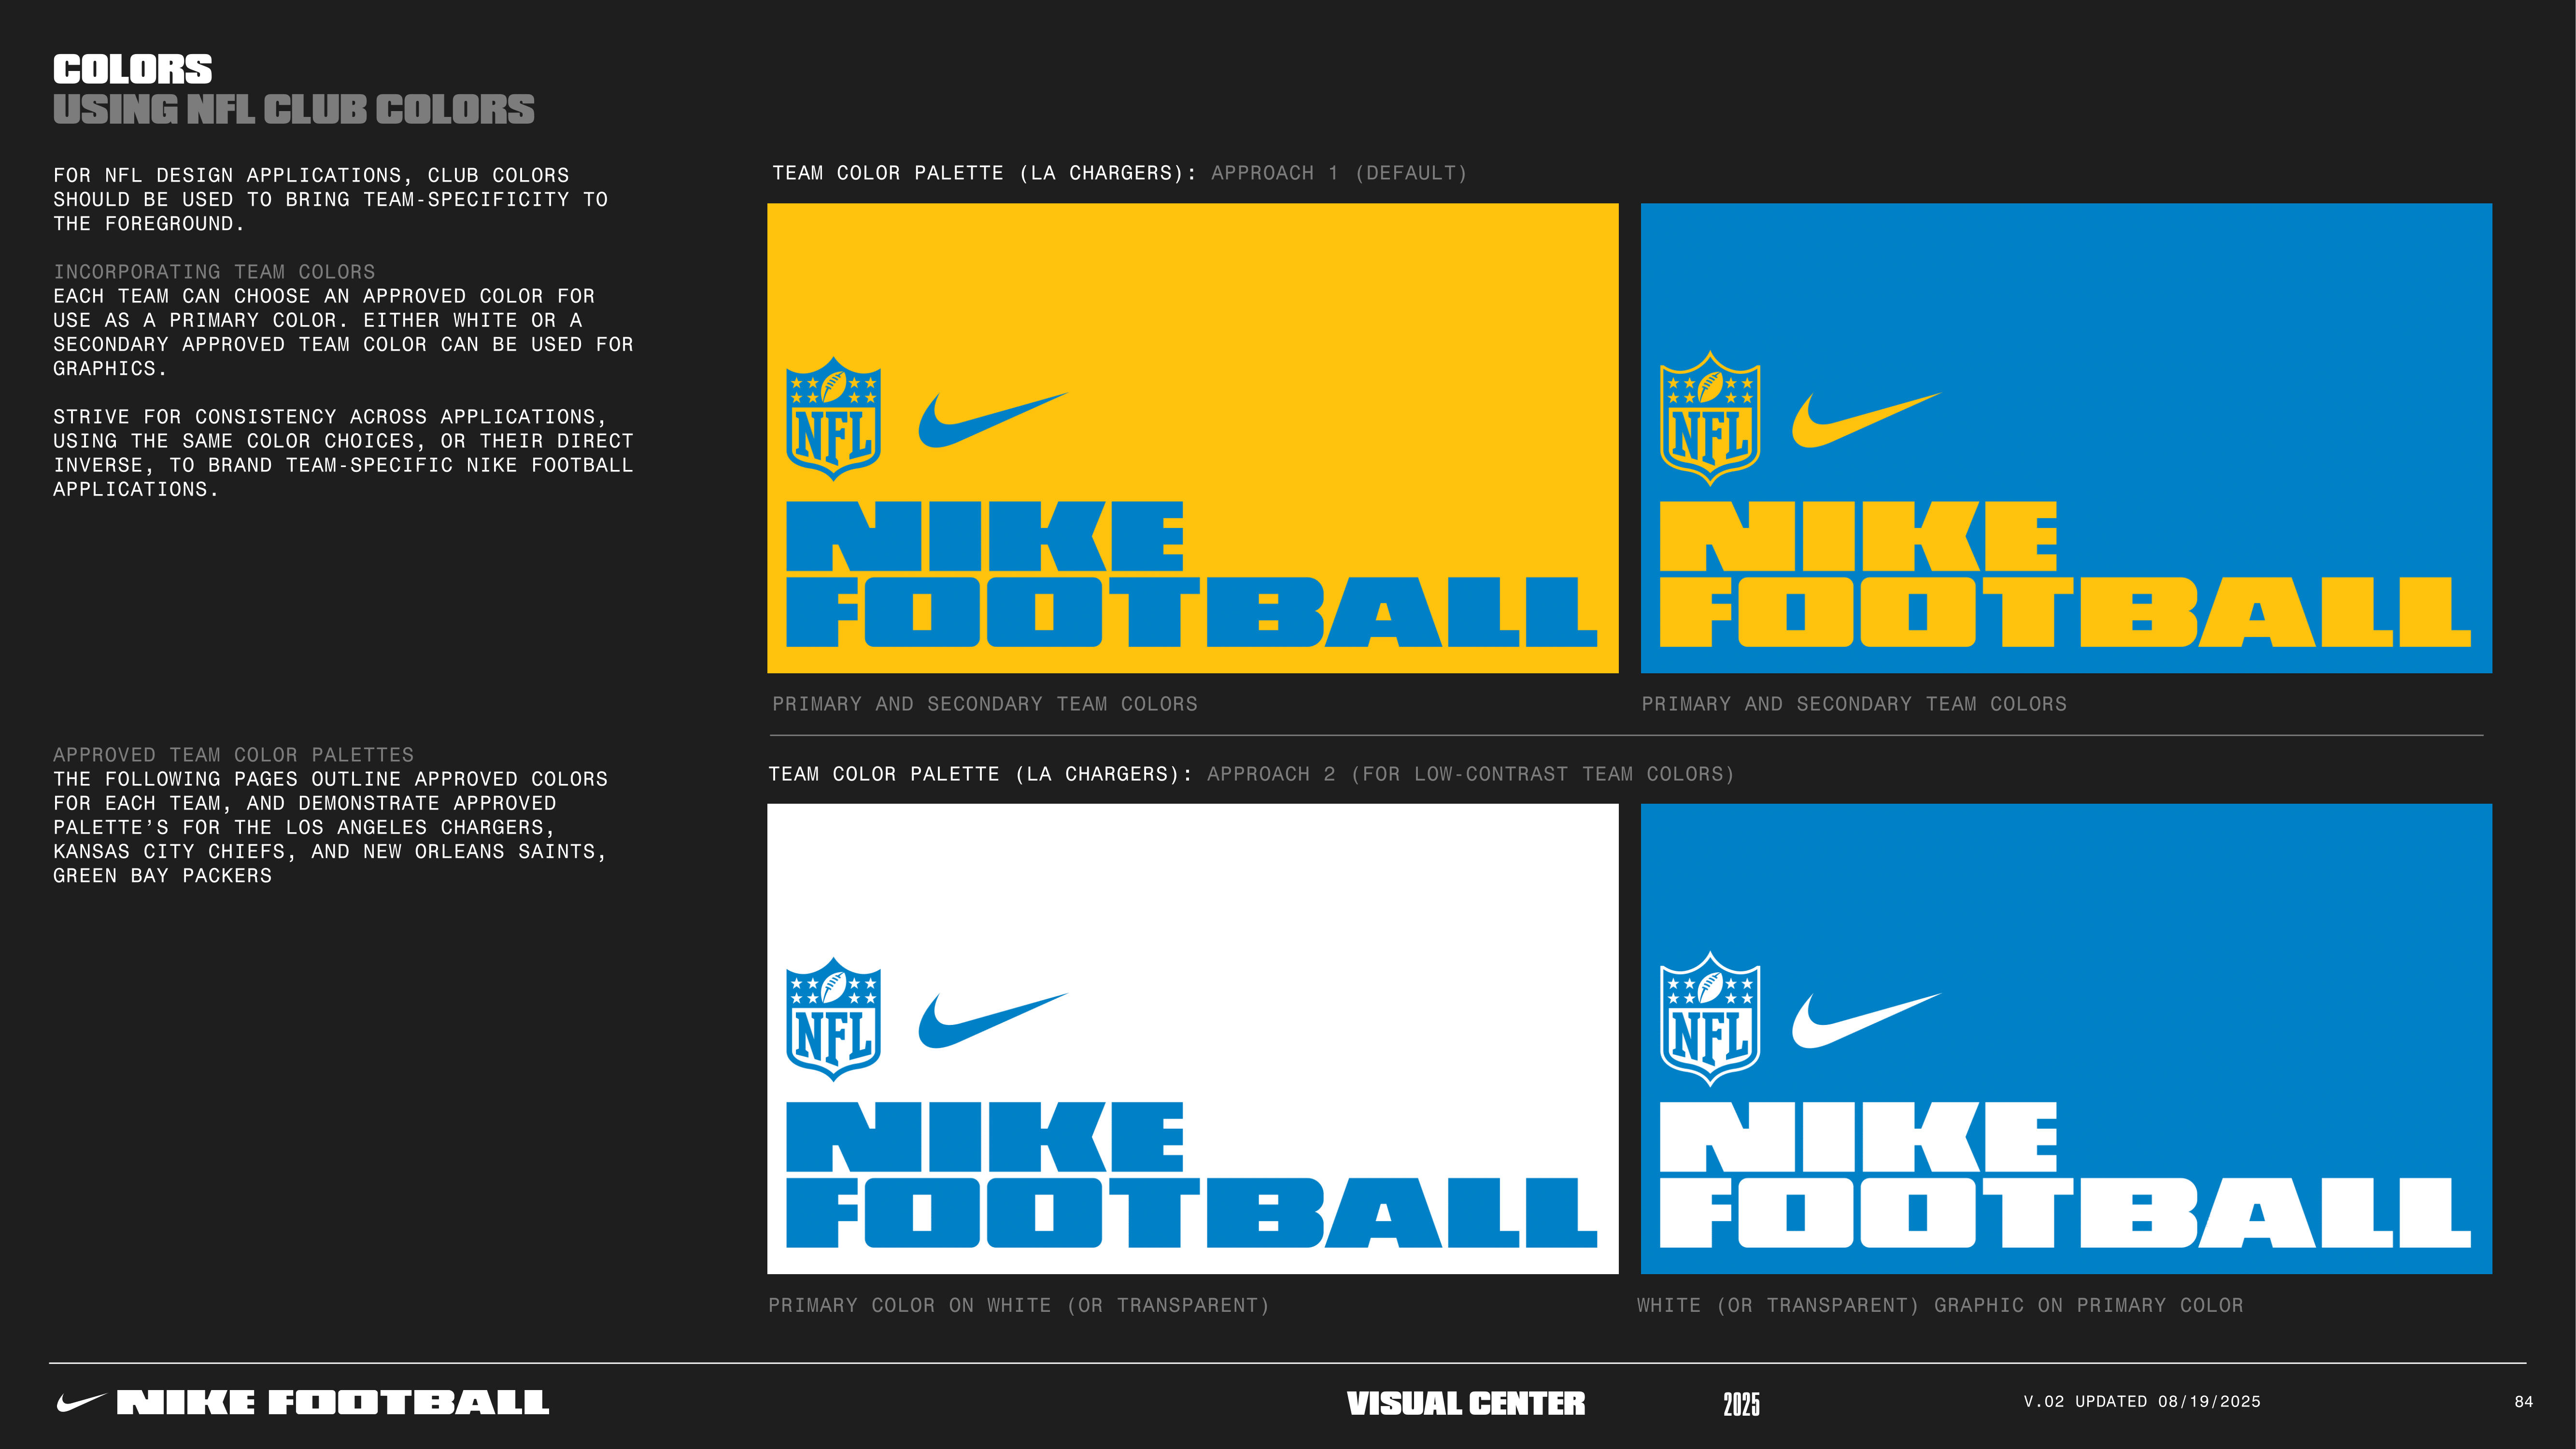Click blue NIKE FOOTBALL wordmark on yellow

pyautogui.click(x=1190, y=575)
